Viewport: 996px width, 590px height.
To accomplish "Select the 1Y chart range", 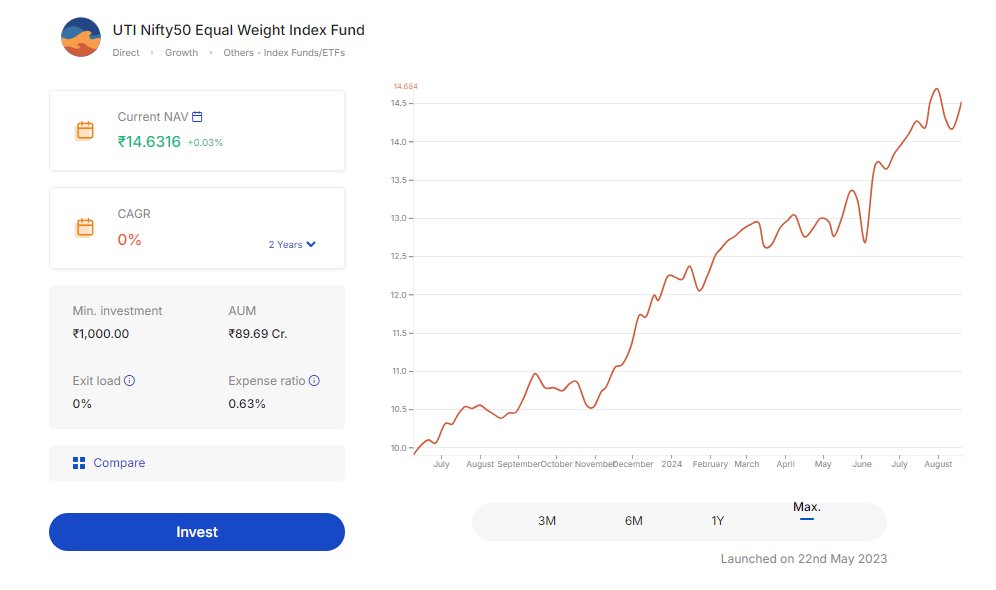I will click(x=718, y=521).
